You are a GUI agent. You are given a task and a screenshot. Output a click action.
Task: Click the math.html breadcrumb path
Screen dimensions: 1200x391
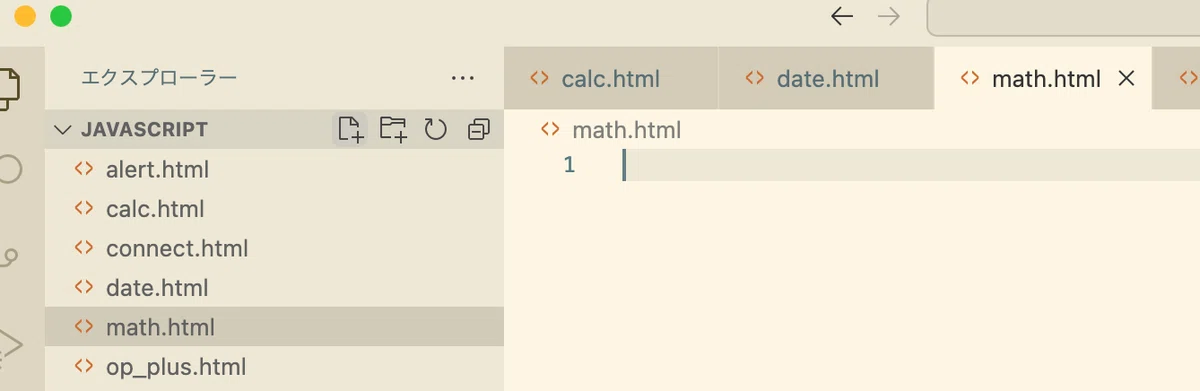(626, 129)
